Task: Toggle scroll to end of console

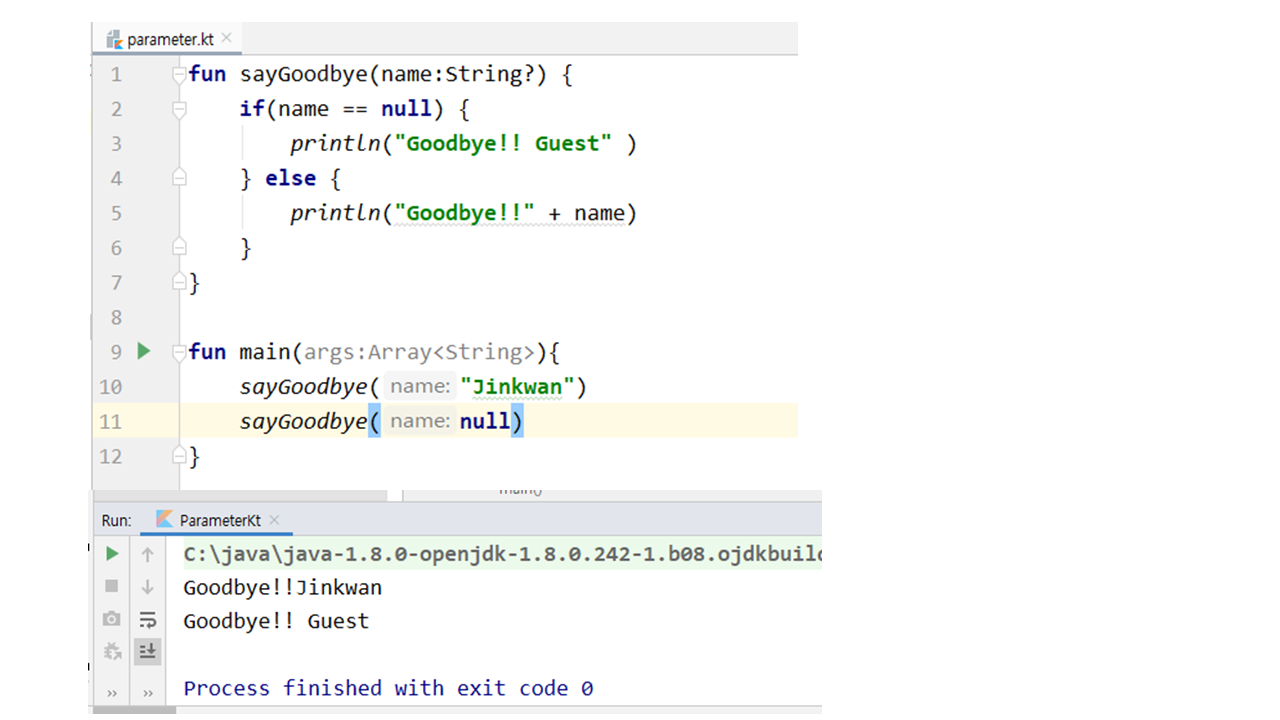Action: pos(148,652)
